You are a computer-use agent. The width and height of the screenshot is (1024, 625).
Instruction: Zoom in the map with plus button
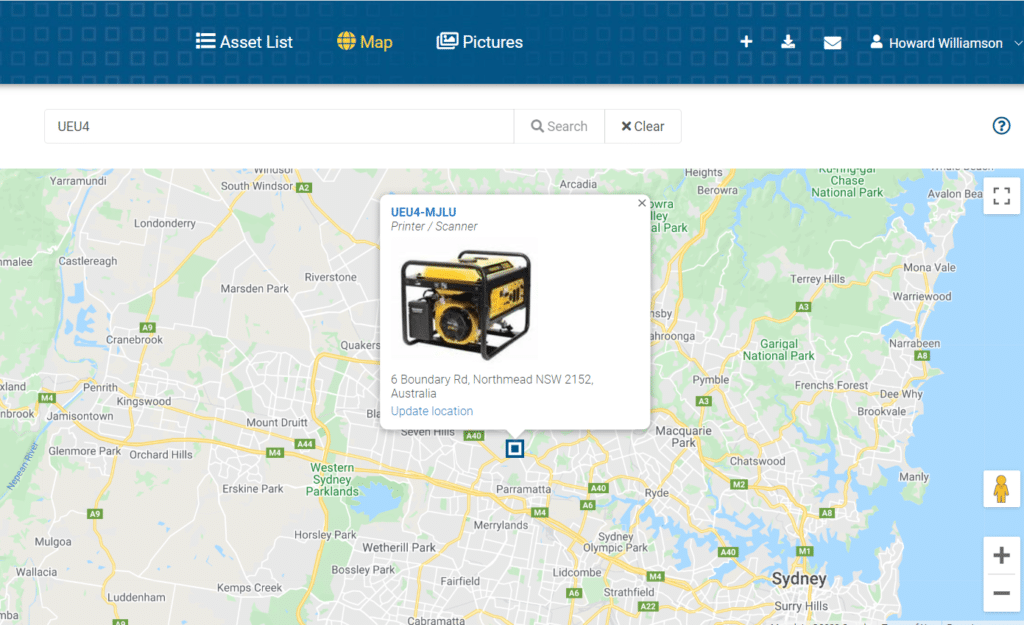click(1001, 556)
